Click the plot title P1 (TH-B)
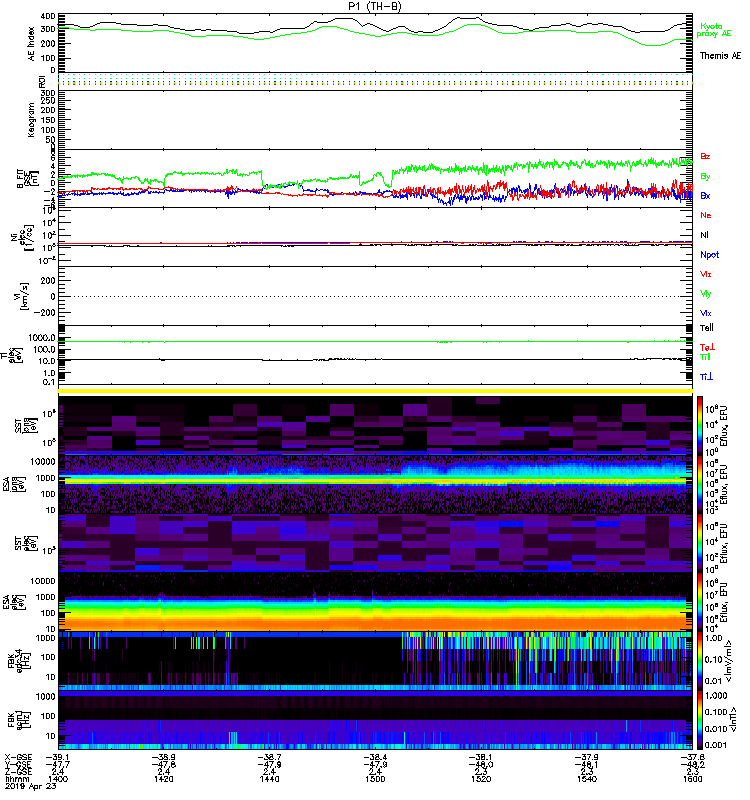The image size is (750, 800). tap(374, 6)
